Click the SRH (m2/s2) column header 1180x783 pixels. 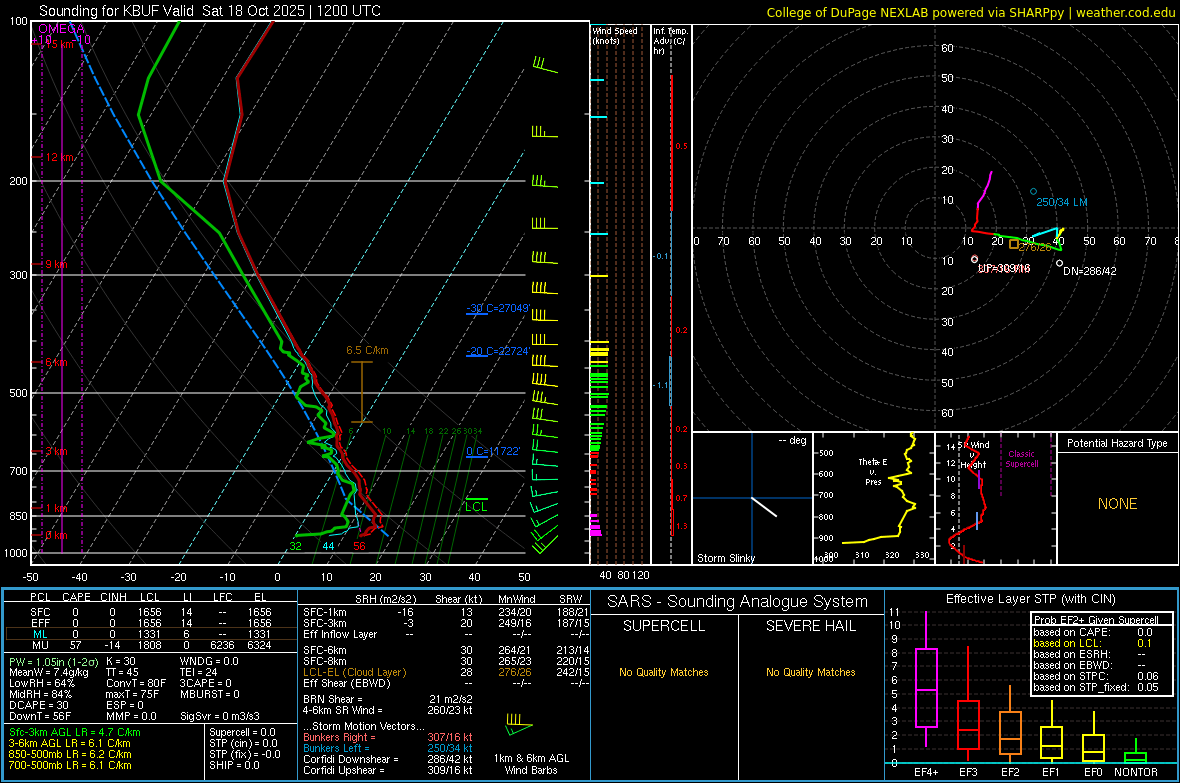(x=385, y=599)
